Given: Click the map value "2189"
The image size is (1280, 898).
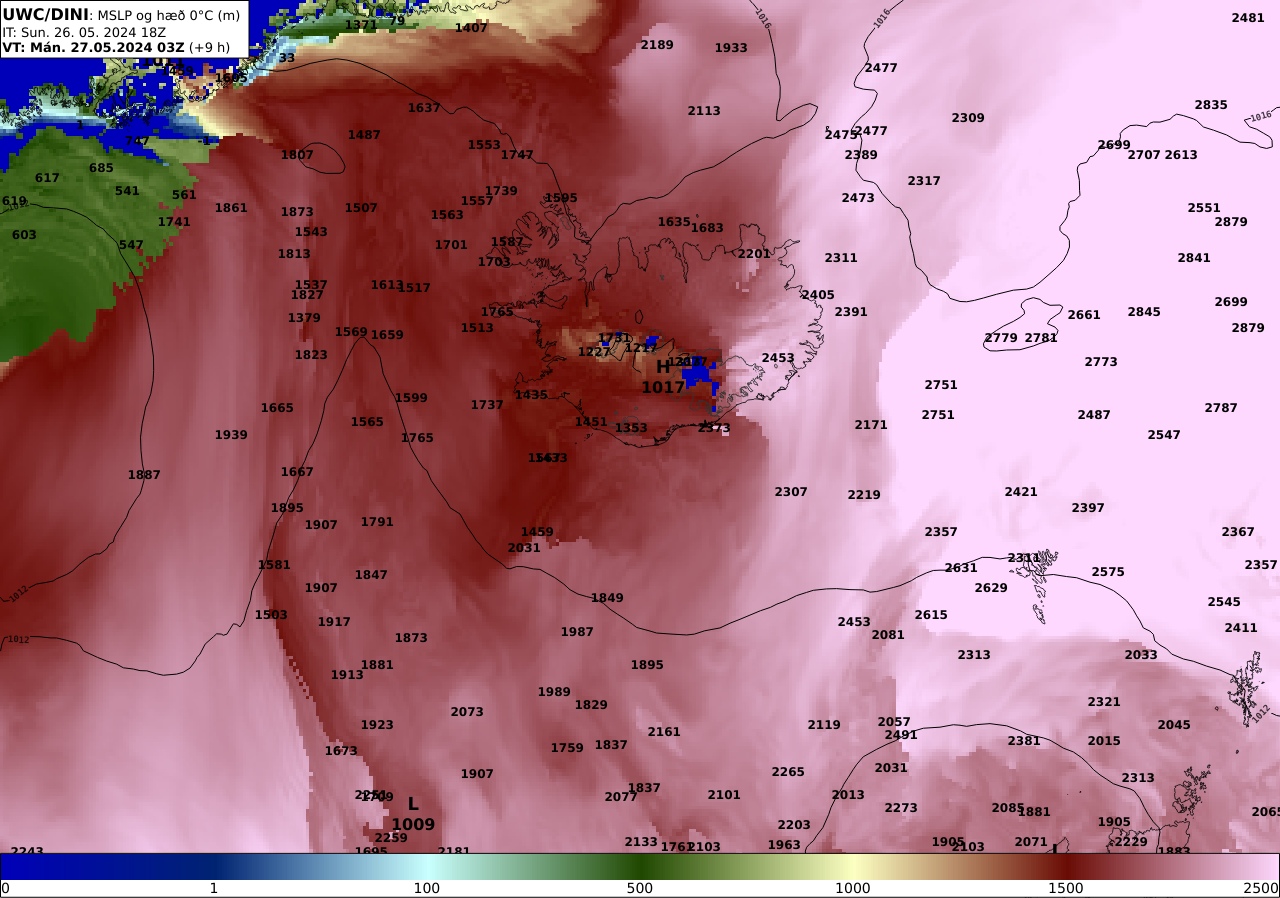Looking at the screenshot, I should click(x=657, y=45).
